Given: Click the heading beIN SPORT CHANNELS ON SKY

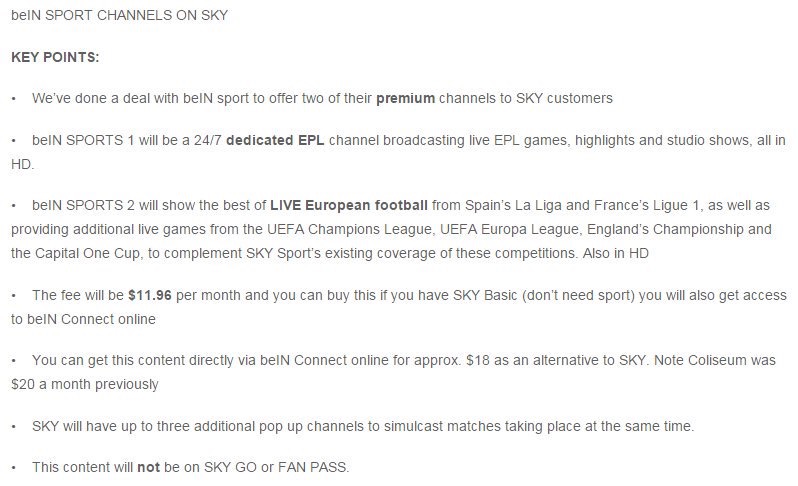Looking at the screenshot, I should 120,15.
